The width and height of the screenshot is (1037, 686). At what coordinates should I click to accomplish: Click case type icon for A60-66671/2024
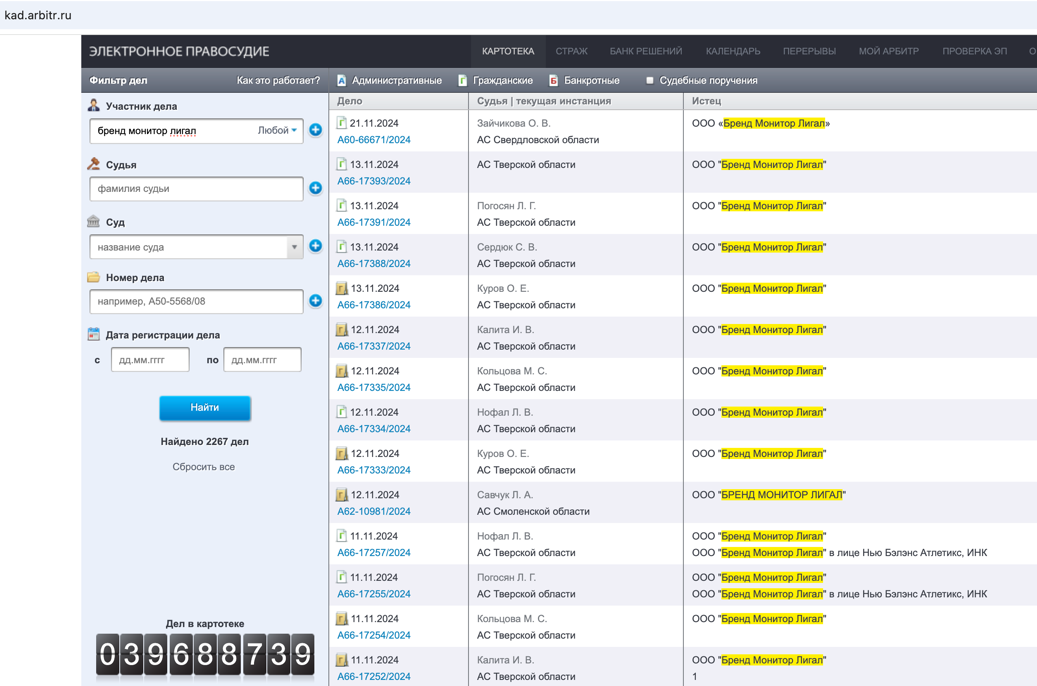click(342, 123)
